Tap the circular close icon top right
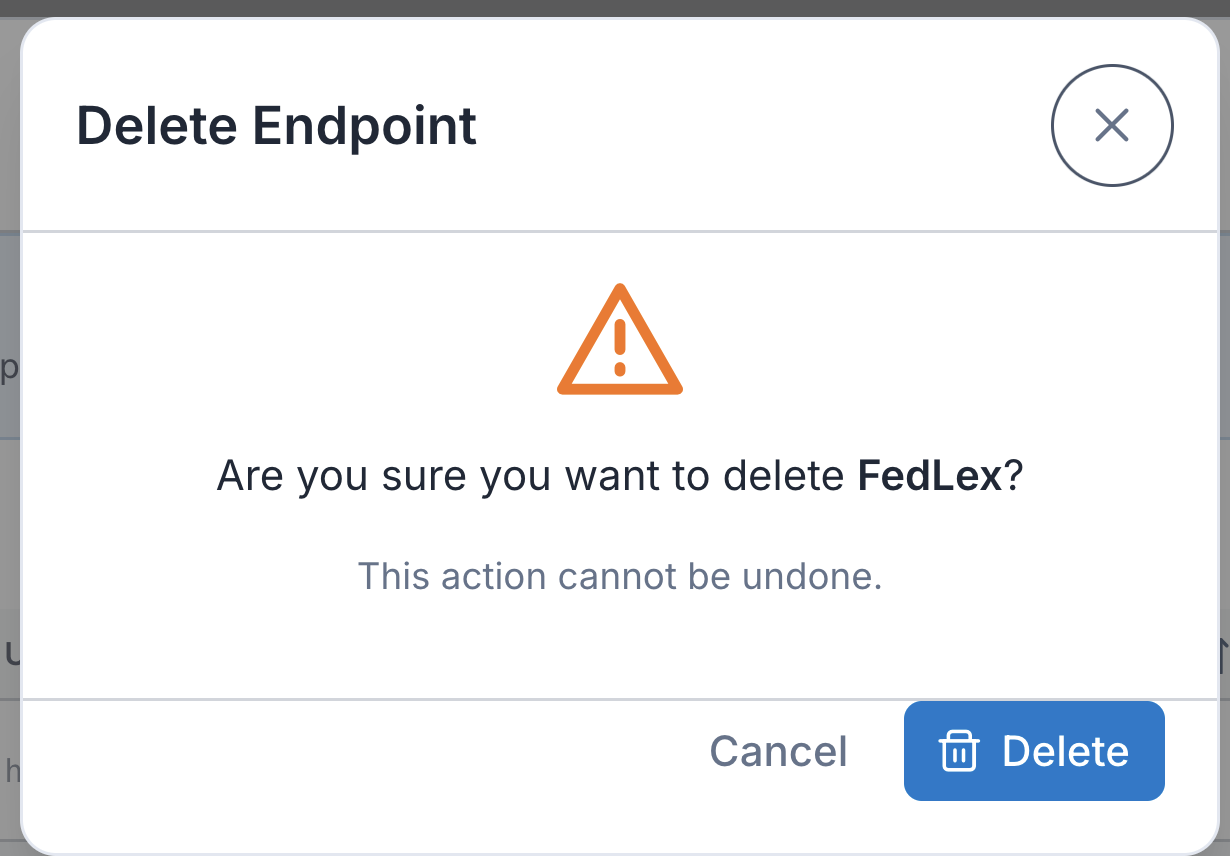The width and height of the screenshot is (1230, 856). click(x=1112, y=125)
